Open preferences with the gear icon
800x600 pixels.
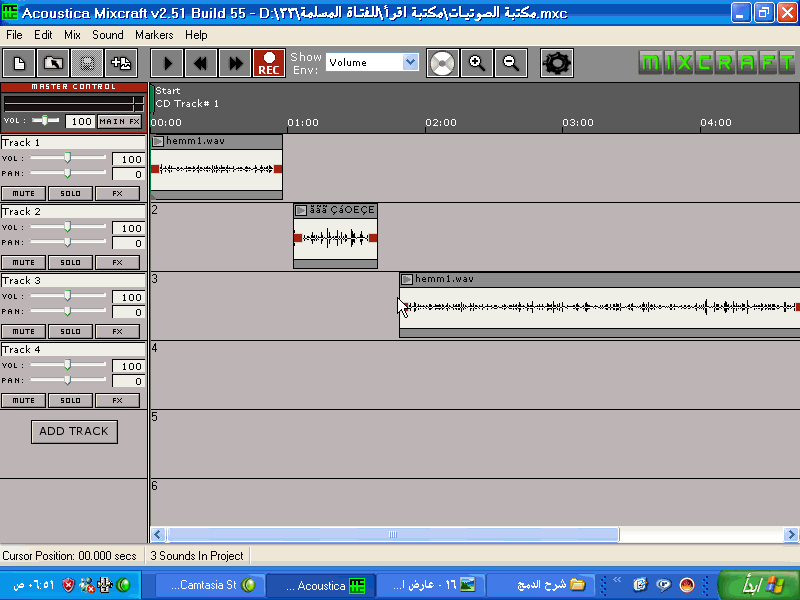[557, 63]
